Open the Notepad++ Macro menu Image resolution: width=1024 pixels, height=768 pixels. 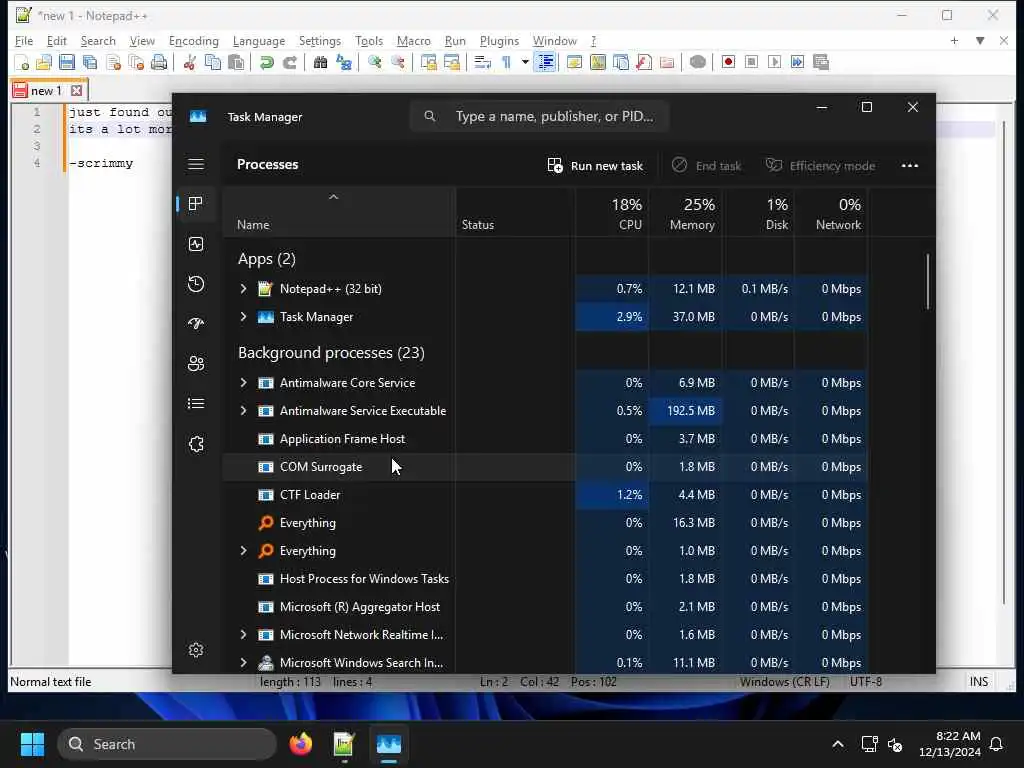click(413, 40)
